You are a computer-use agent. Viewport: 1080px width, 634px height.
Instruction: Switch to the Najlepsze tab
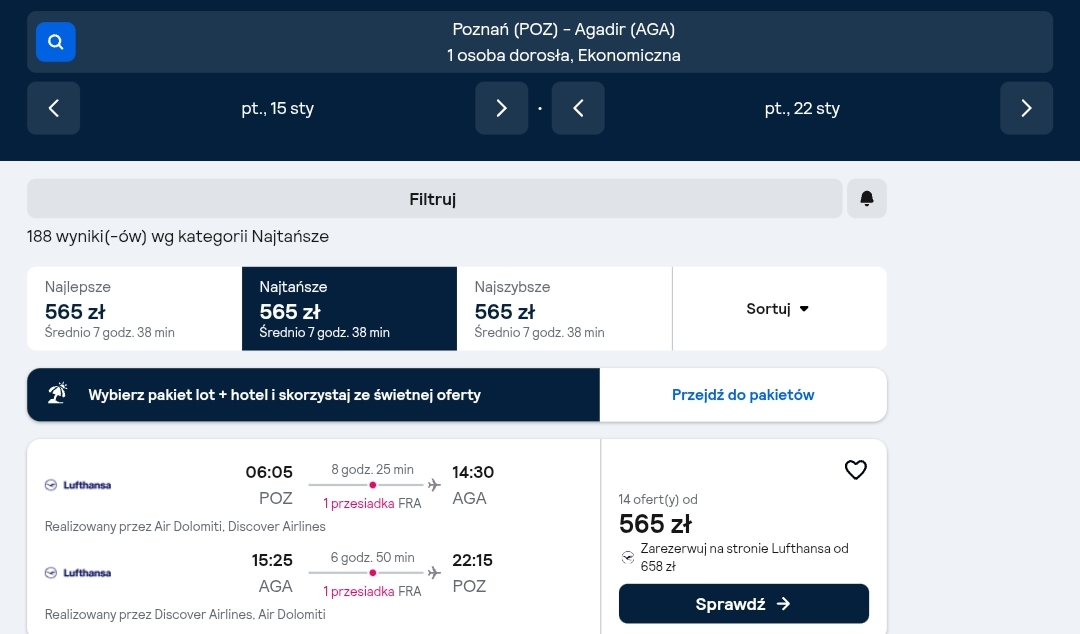coord(134,309)
